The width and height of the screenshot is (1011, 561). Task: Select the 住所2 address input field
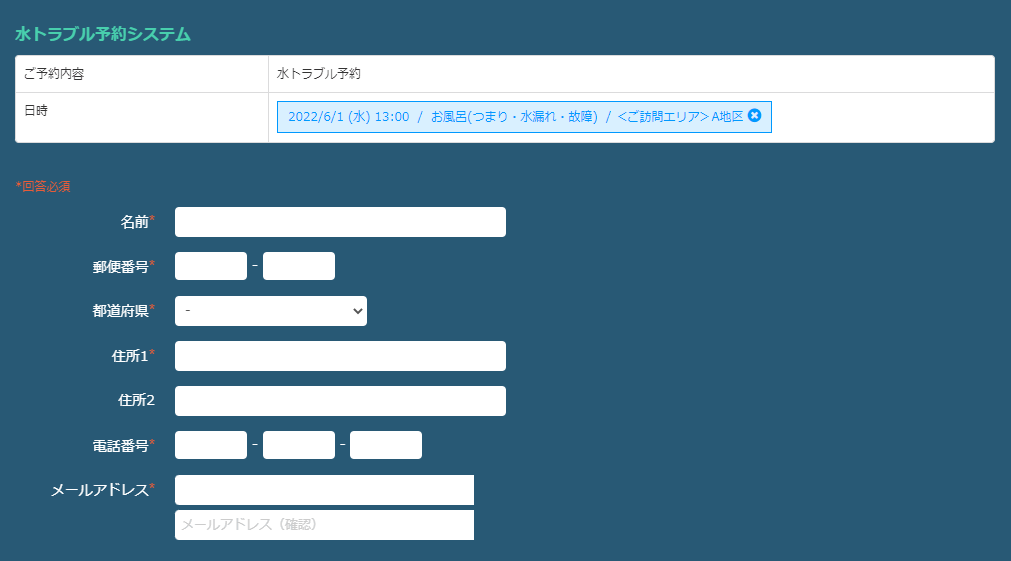[x=340, y=401]
